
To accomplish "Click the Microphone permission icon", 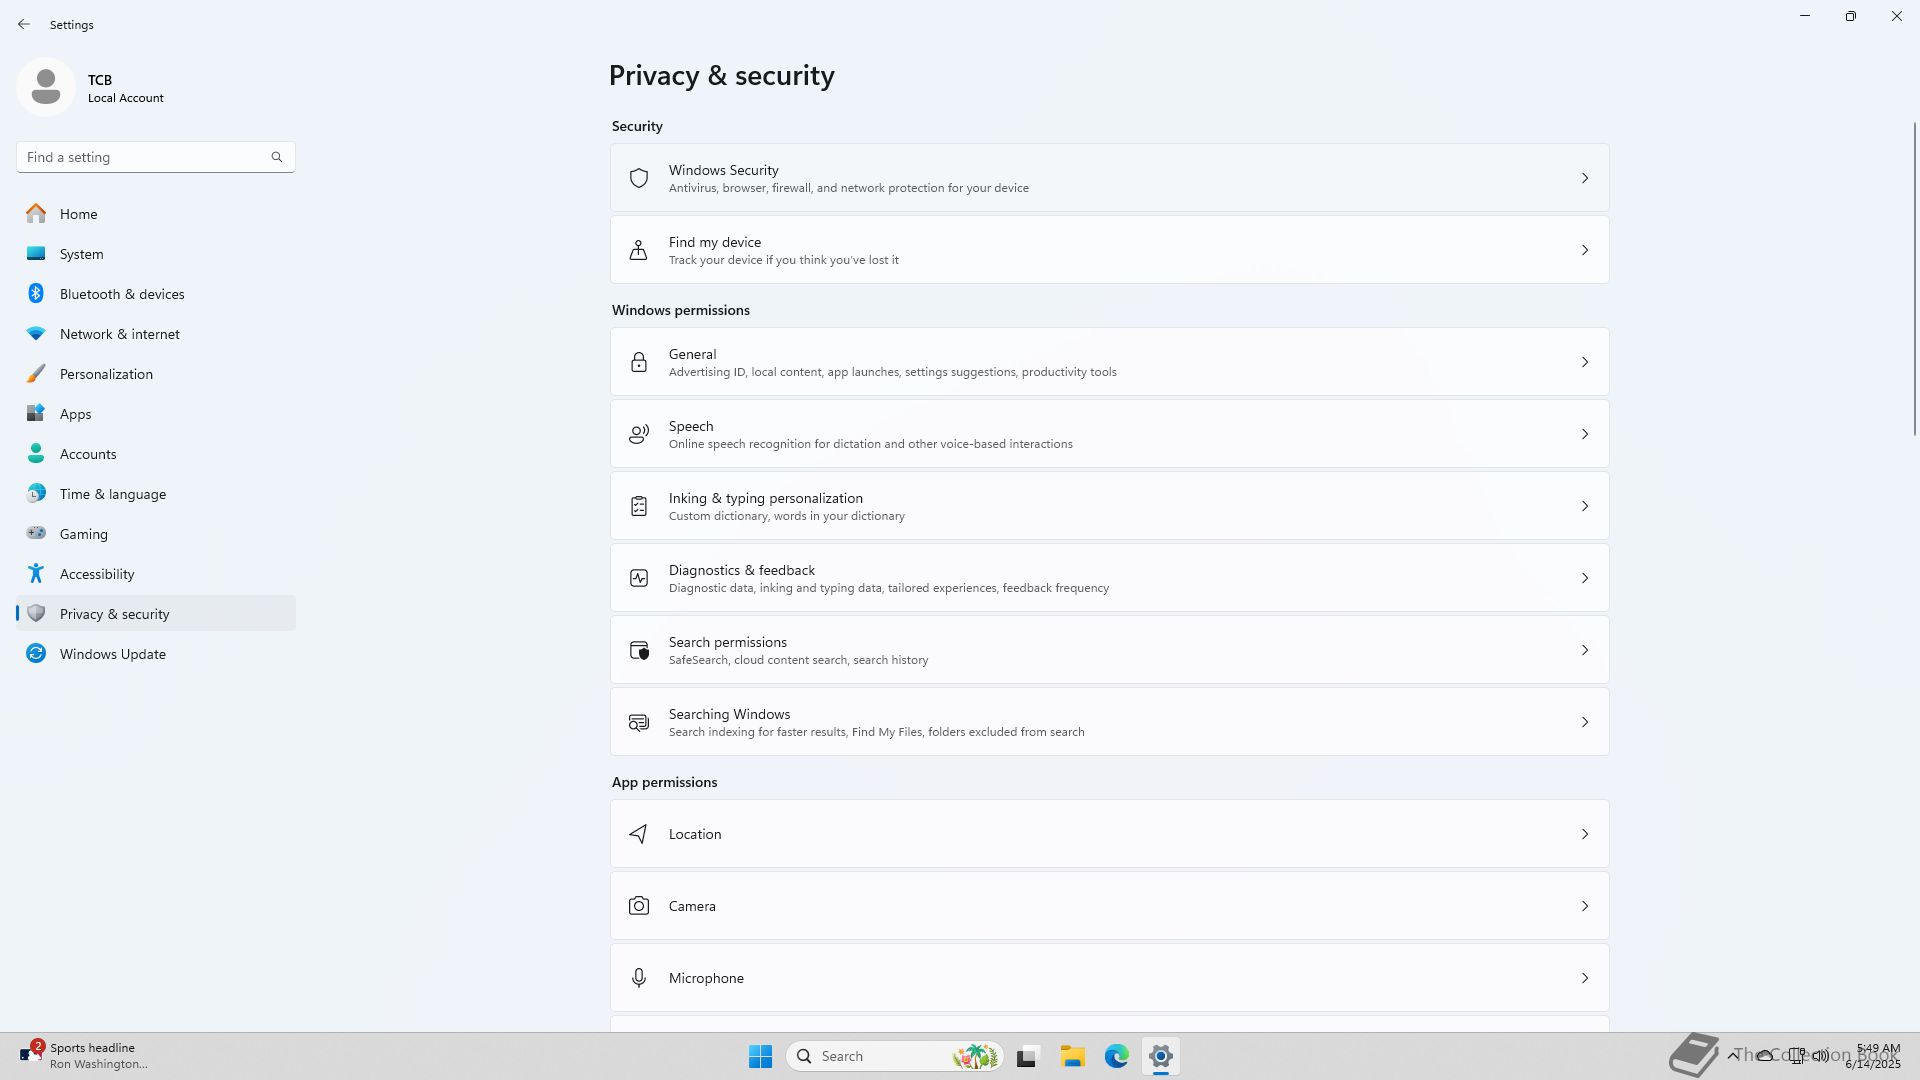I will point(639,978).
